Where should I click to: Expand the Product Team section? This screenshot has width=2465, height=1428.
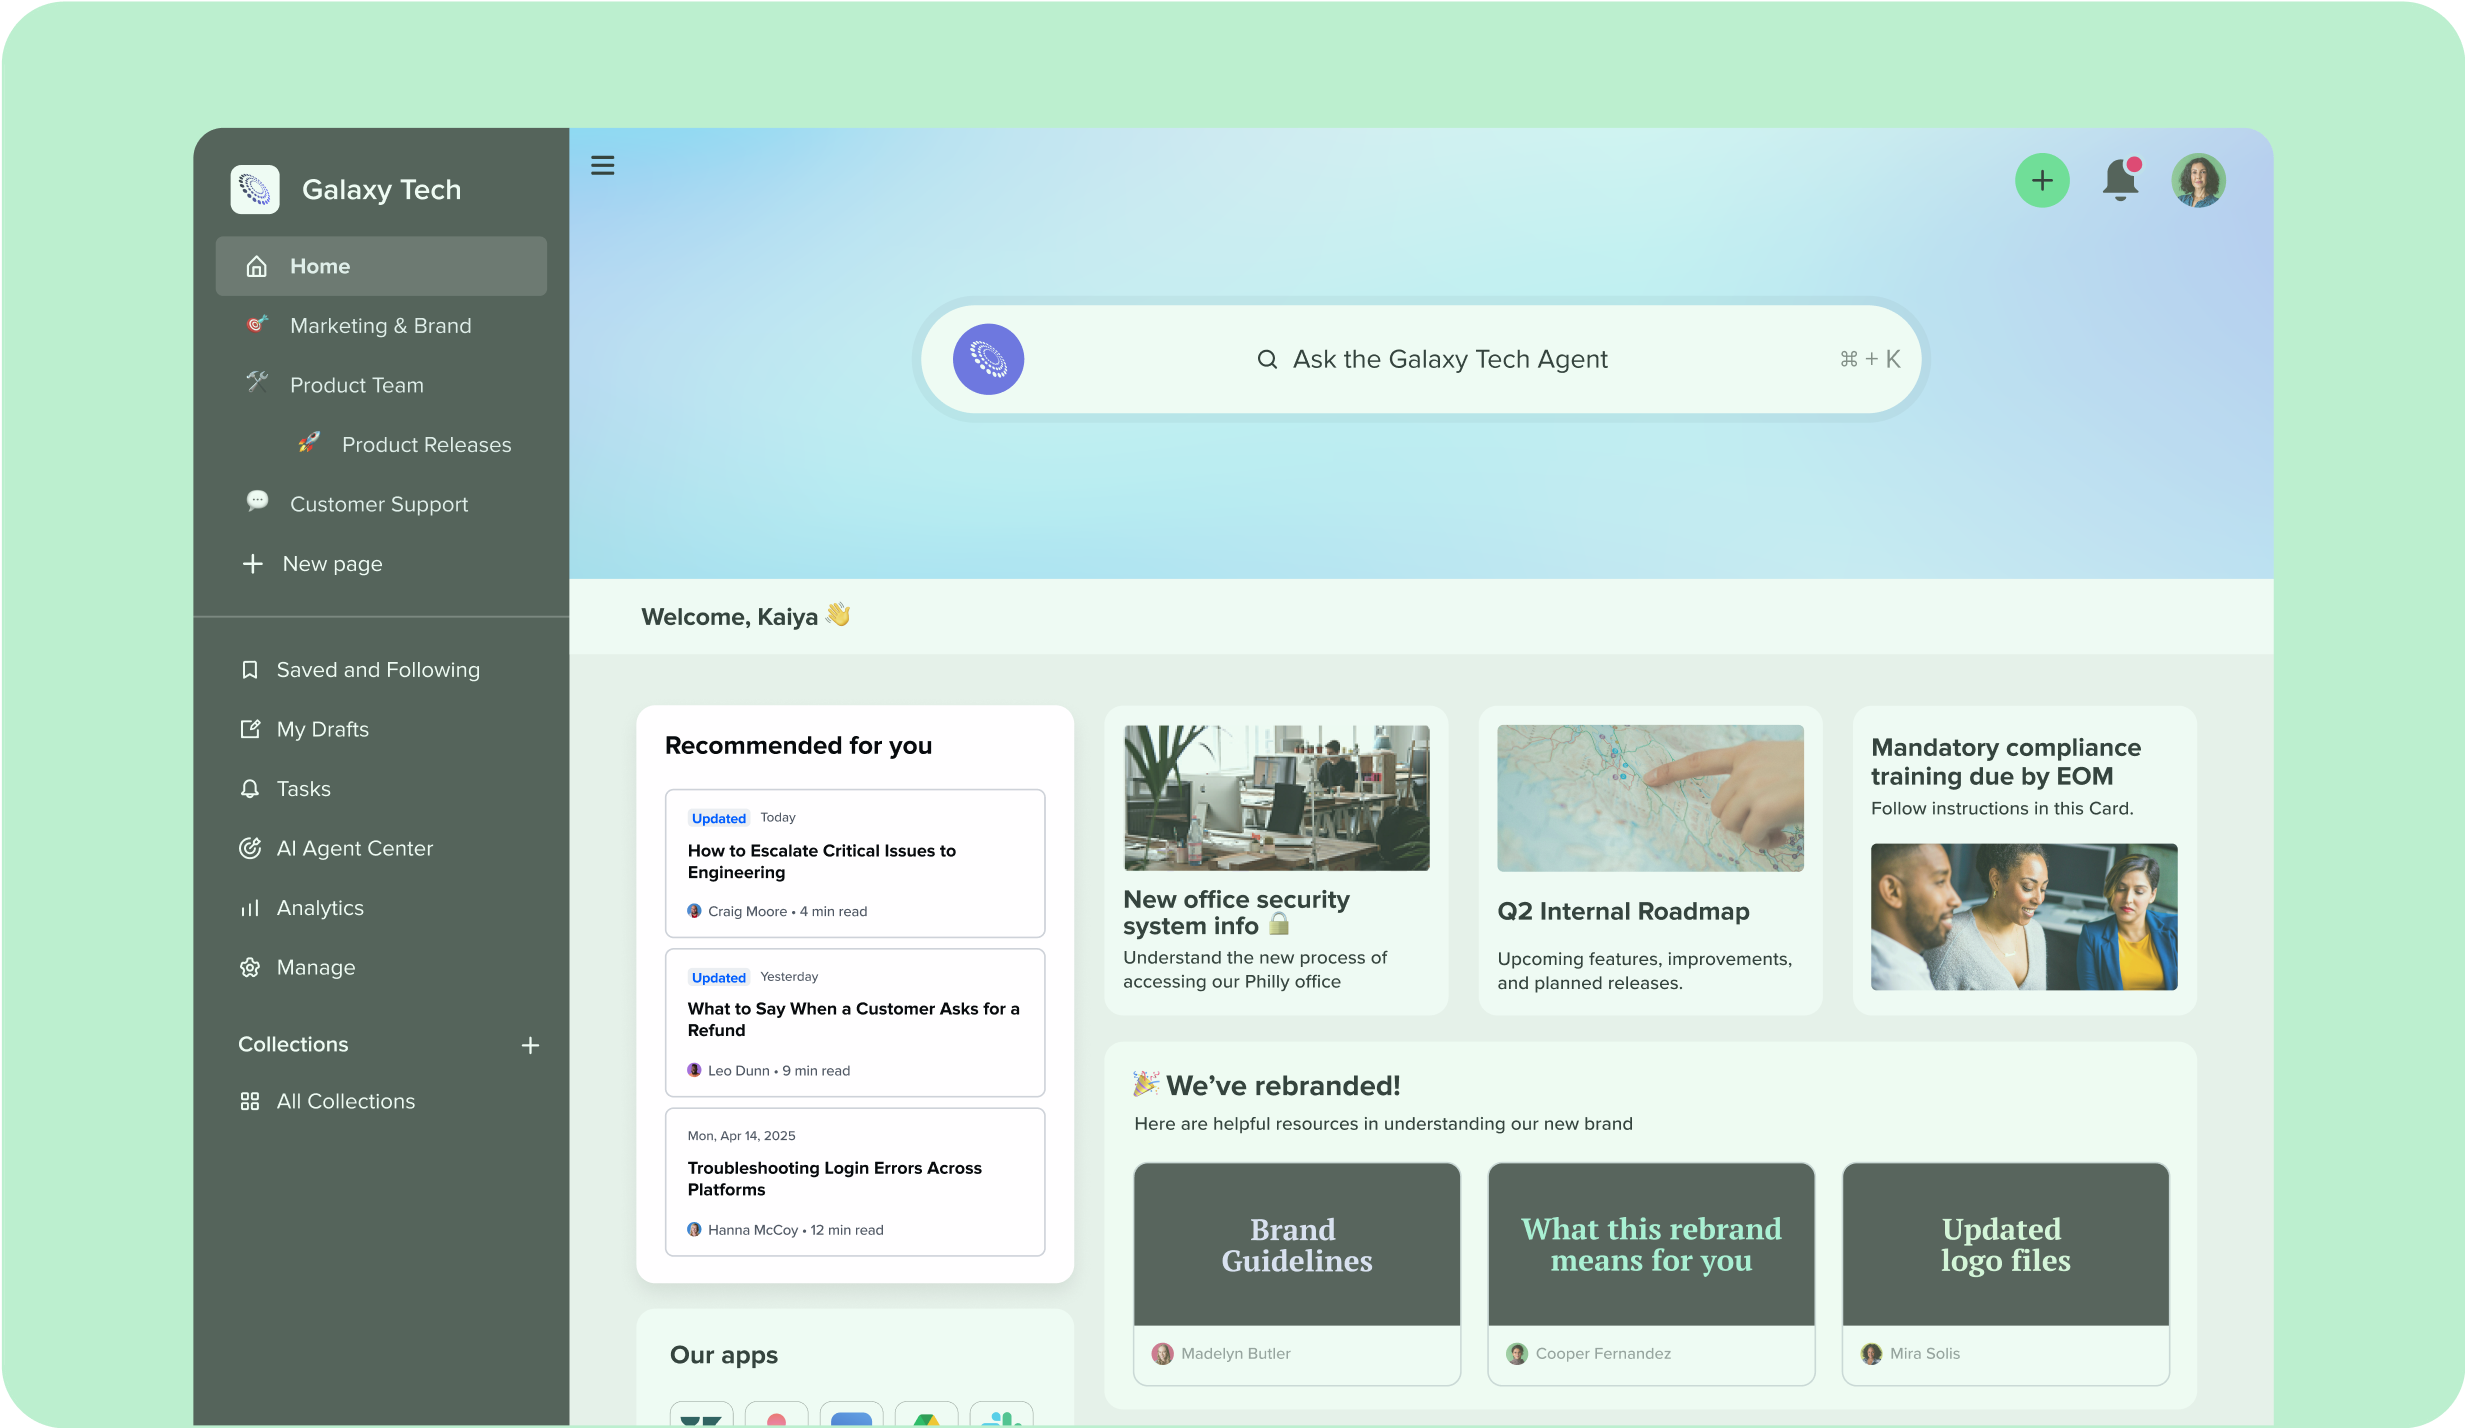(356, 385)
